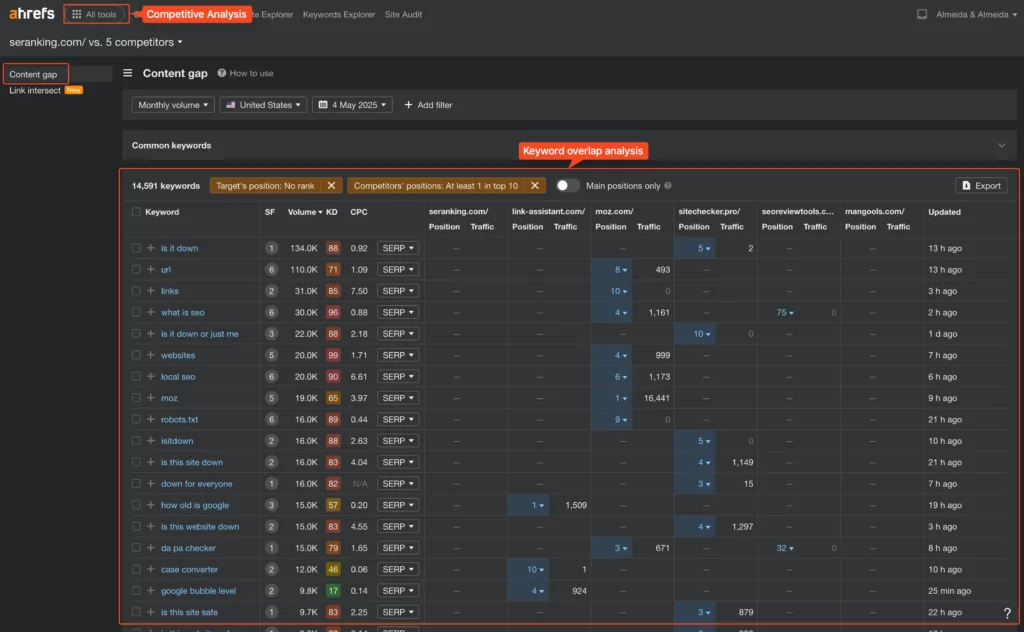Check the box for 'is it down' keyword
Screen dimensions: 1024x632
(137, 248)
